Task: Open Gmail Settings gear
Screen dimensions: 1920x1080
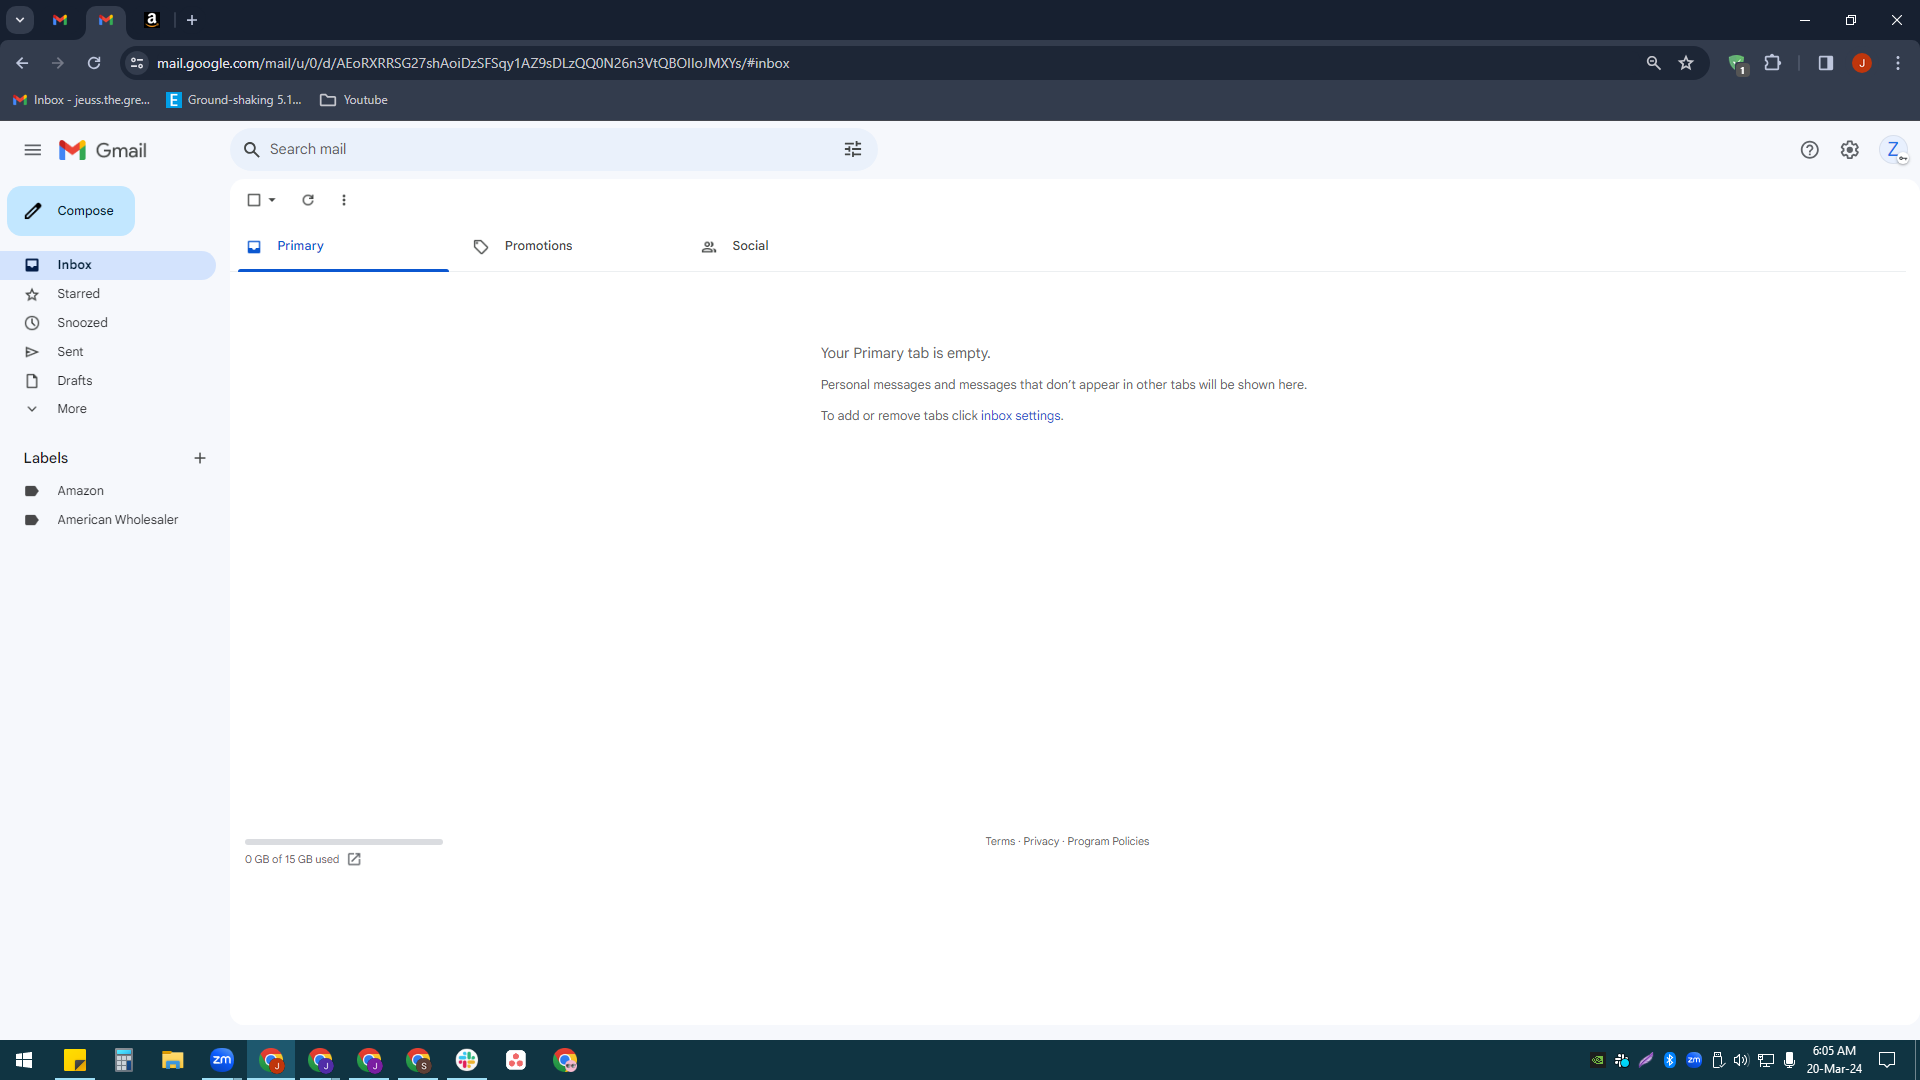Action: 1850,150
